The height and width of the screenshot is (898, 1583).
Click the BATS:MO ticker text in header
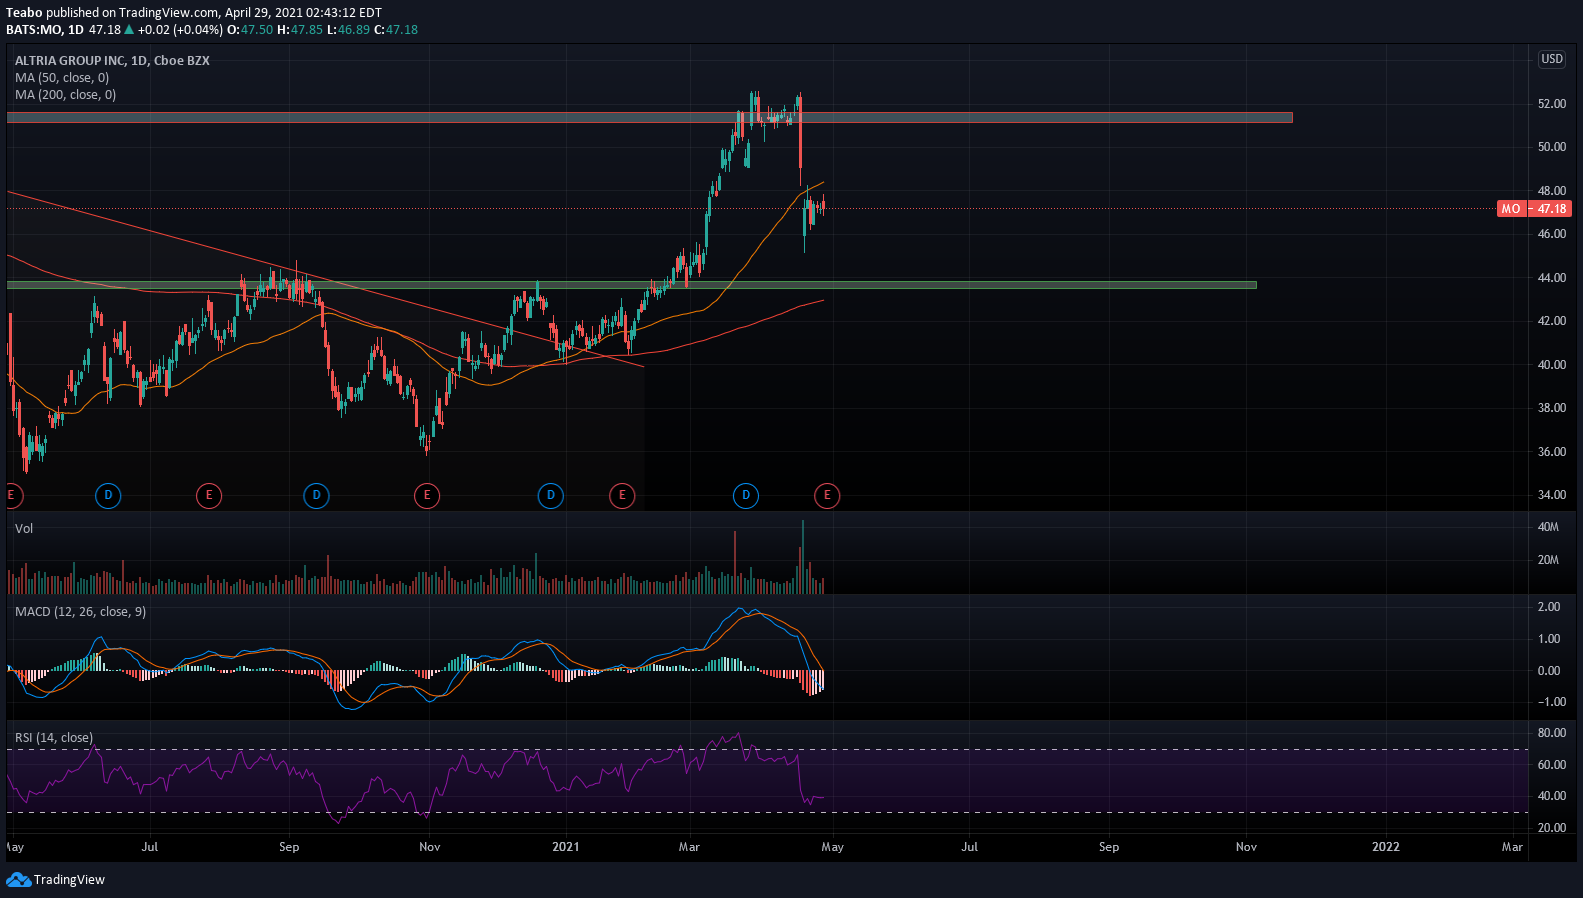click(x=35, y=30)
